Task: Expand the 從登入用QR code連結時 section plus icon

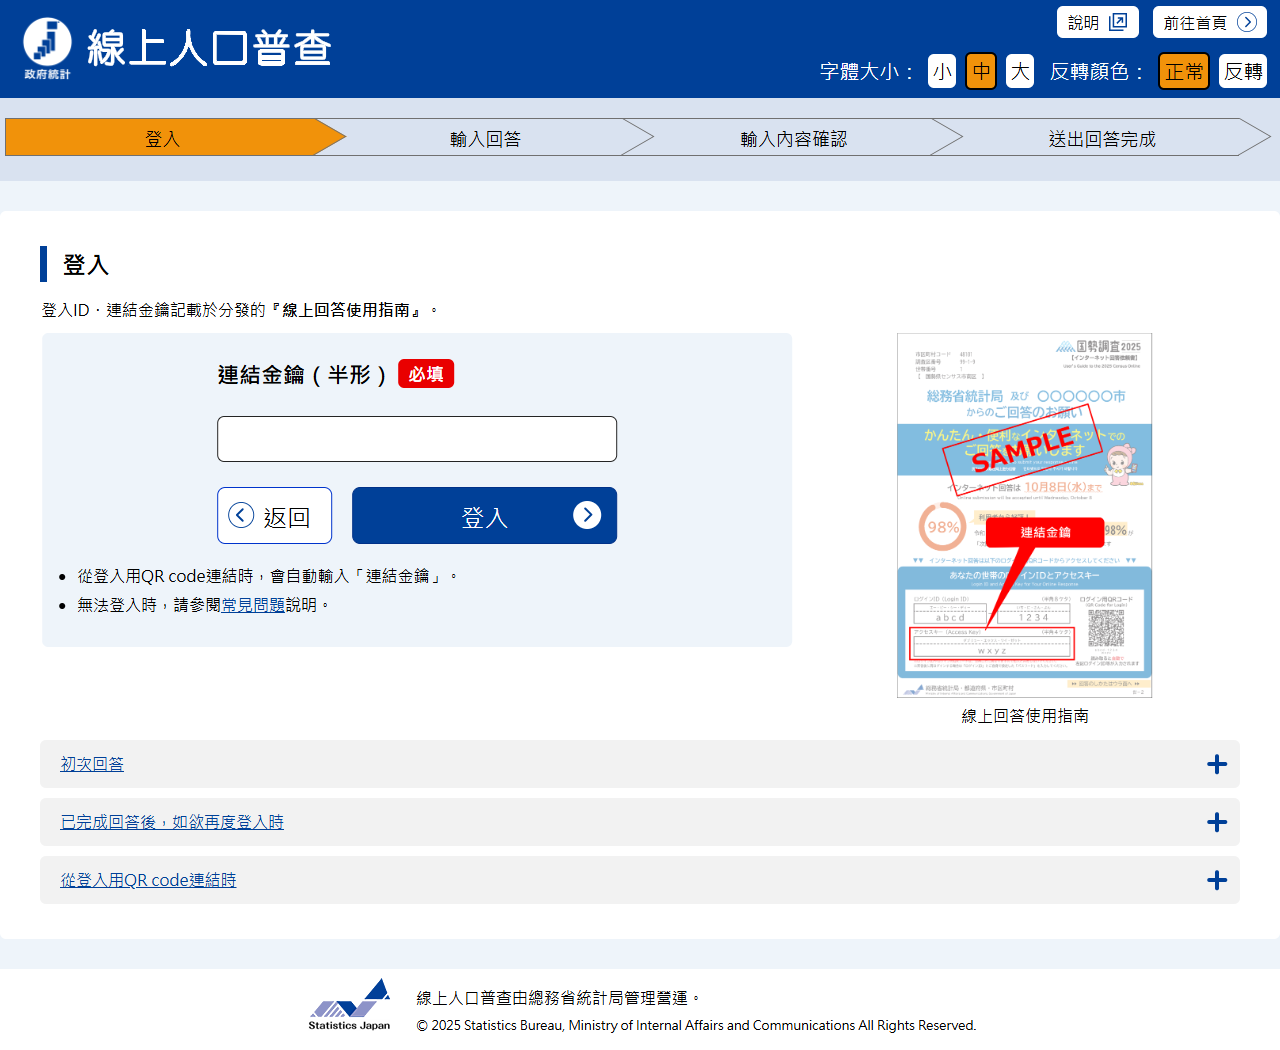Action: 1216,880
